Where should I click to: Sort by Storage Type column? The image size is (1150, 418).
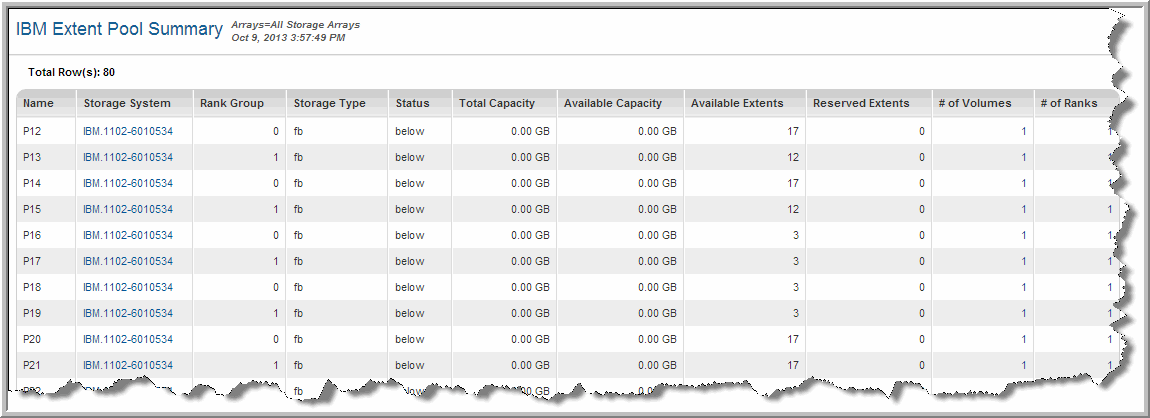click(329, 103)
